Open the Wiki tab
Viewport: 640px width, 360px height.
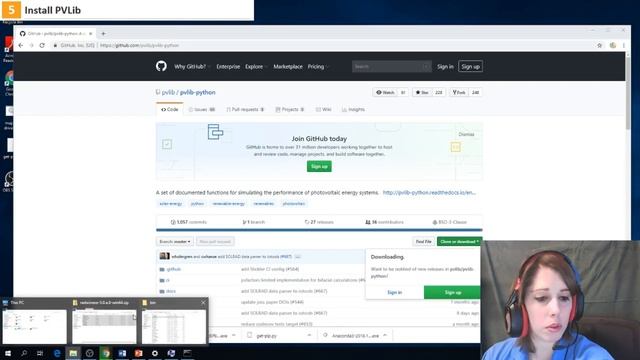click(x=323, y=109)
